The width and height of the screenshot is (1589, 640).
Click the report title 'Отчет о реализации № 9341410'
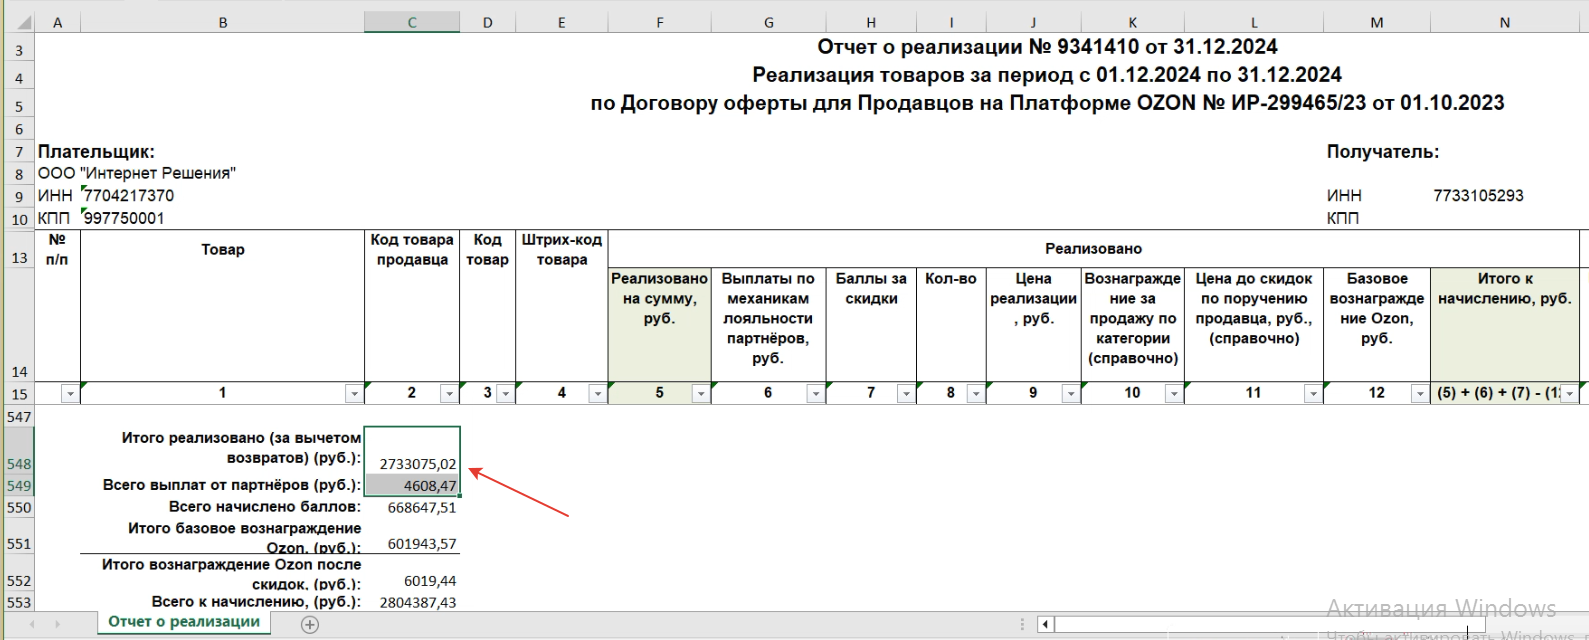(x=1046, y=47)
